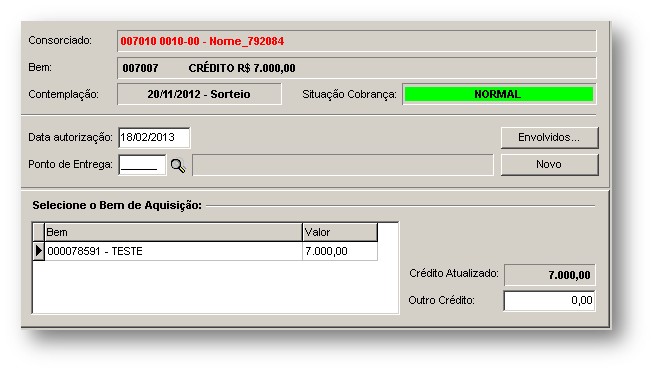Click the Ponto de Entrega description box
The image size is (654, 372).
[343, 165]
